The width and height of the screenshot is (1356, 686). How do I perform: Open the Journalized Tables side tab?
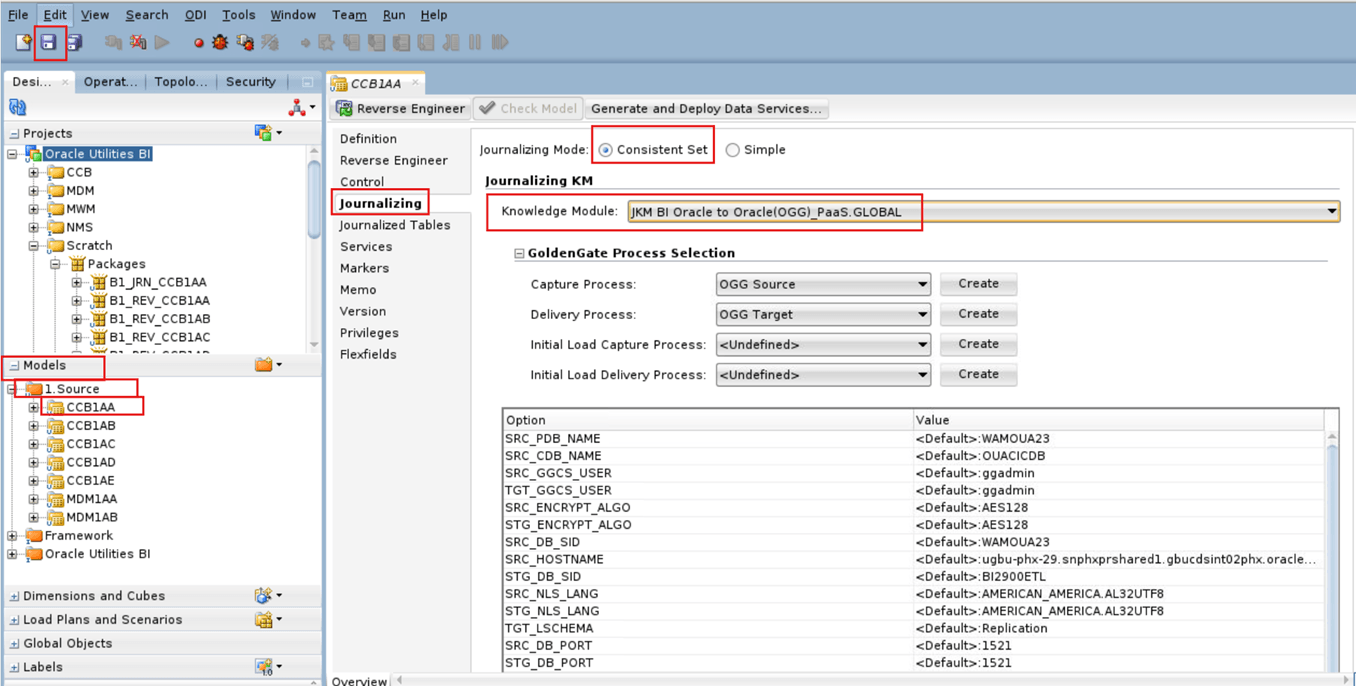click(x=394, y=225)
